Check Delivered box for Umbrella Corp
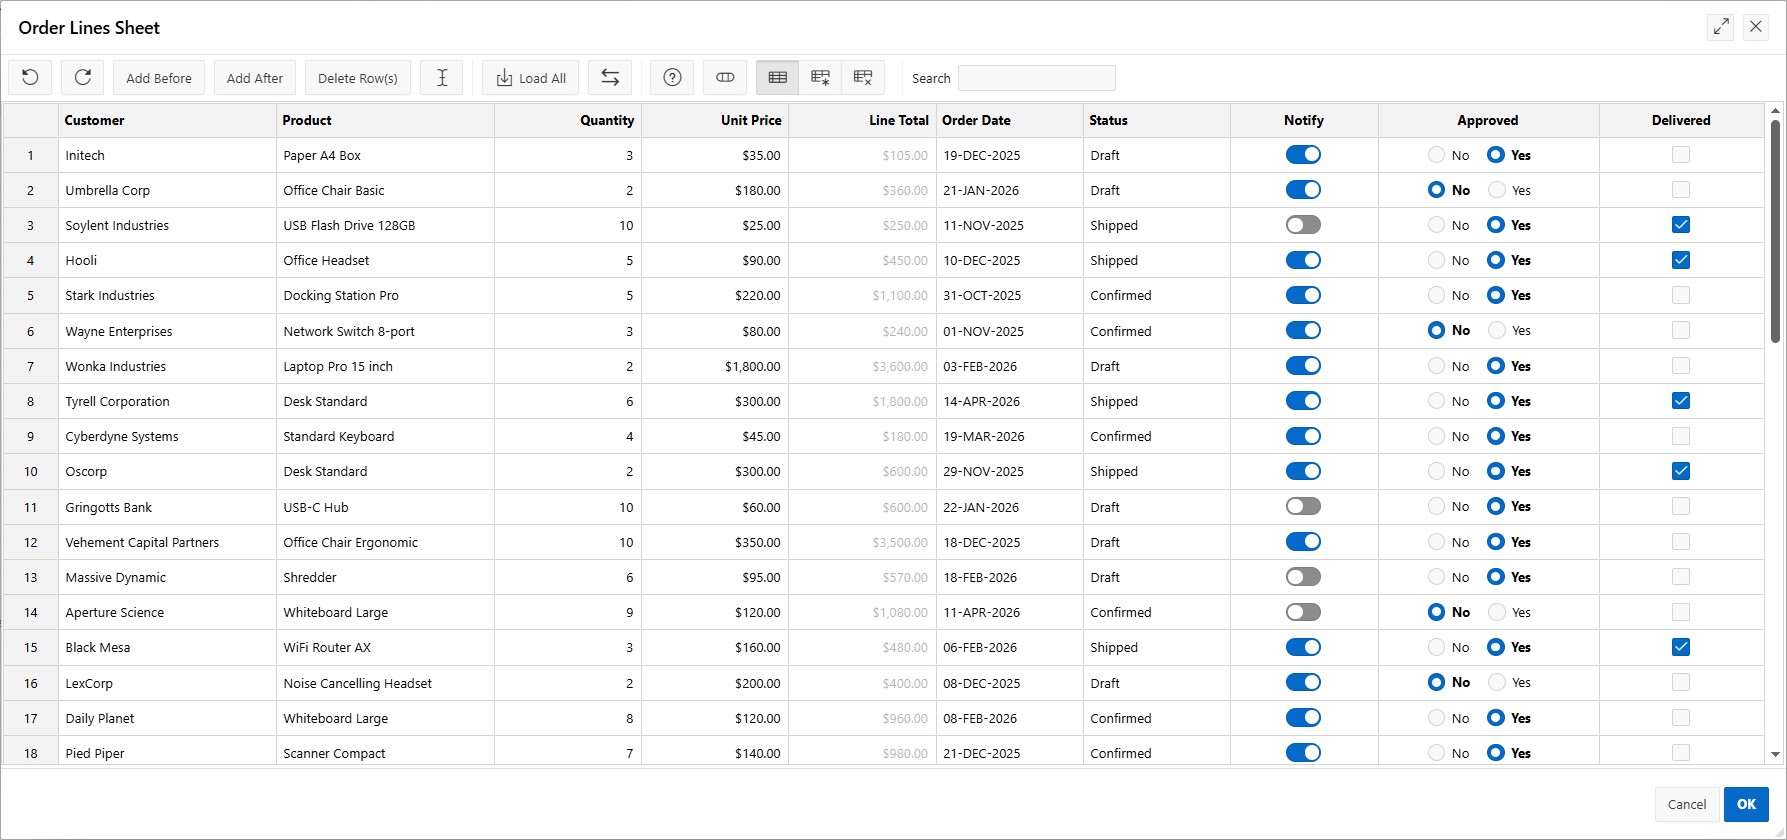The width and height of the screenshot is (1787, 840). click(1680, 190)
